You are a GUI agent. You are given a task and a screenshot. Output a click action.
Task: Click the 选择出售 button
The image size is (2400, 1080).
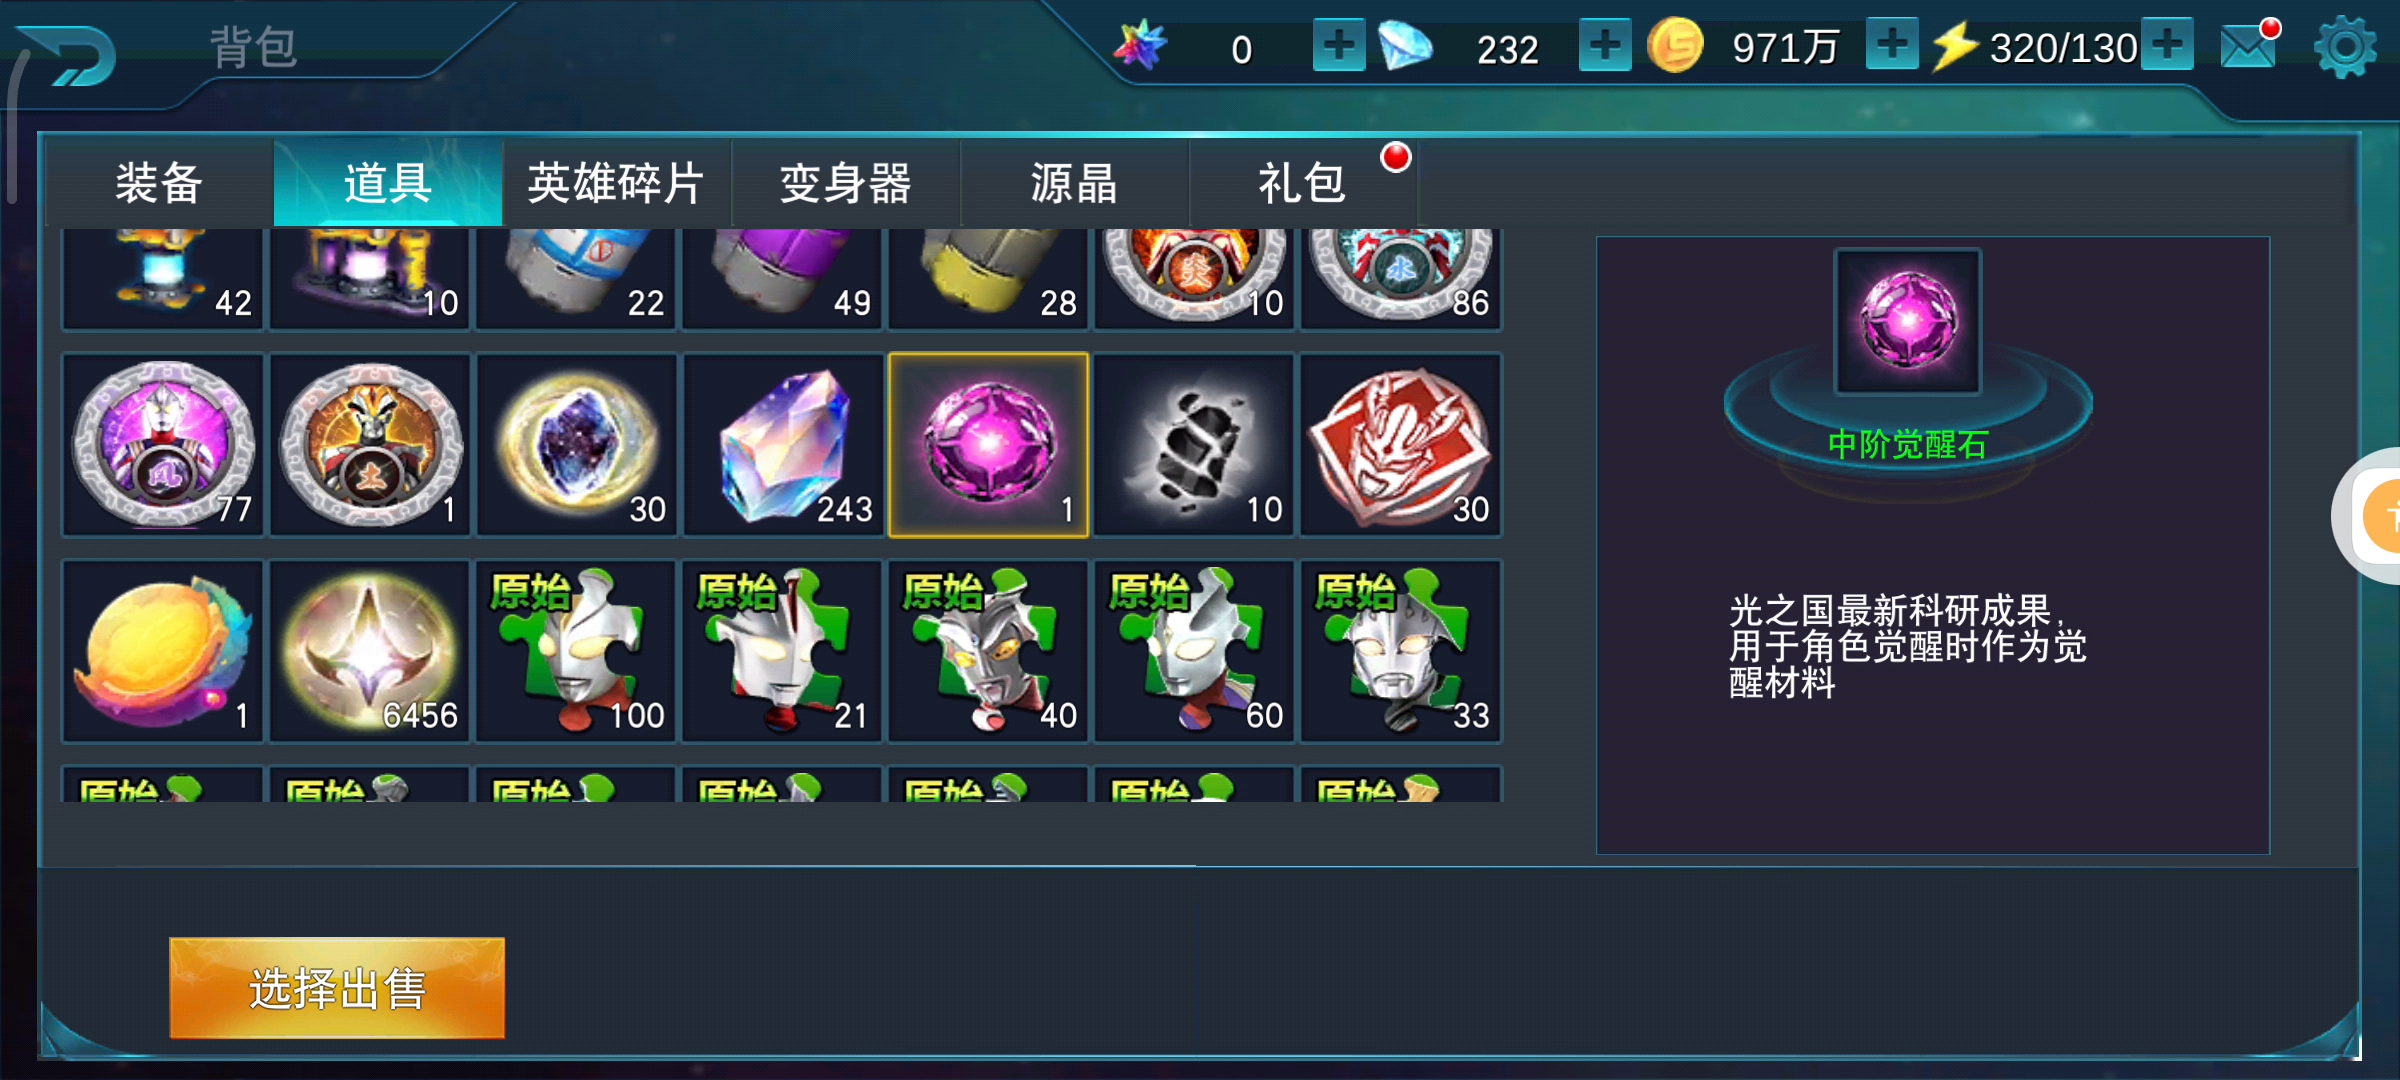tap(337, 988)
